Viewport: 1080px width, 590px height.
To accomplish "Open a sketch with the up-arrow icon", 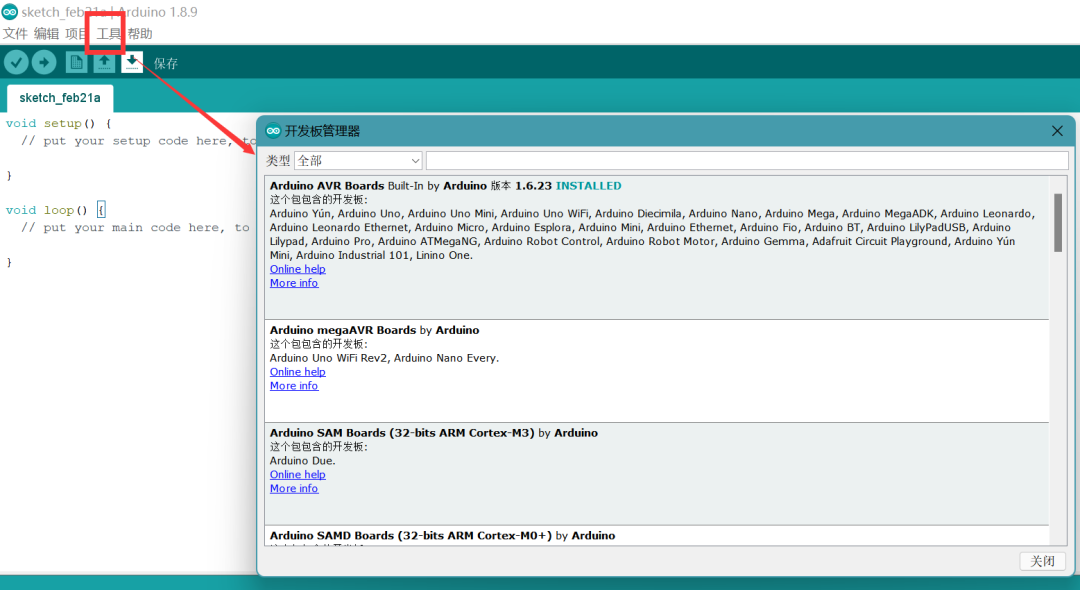I will (x=104, y=63).
